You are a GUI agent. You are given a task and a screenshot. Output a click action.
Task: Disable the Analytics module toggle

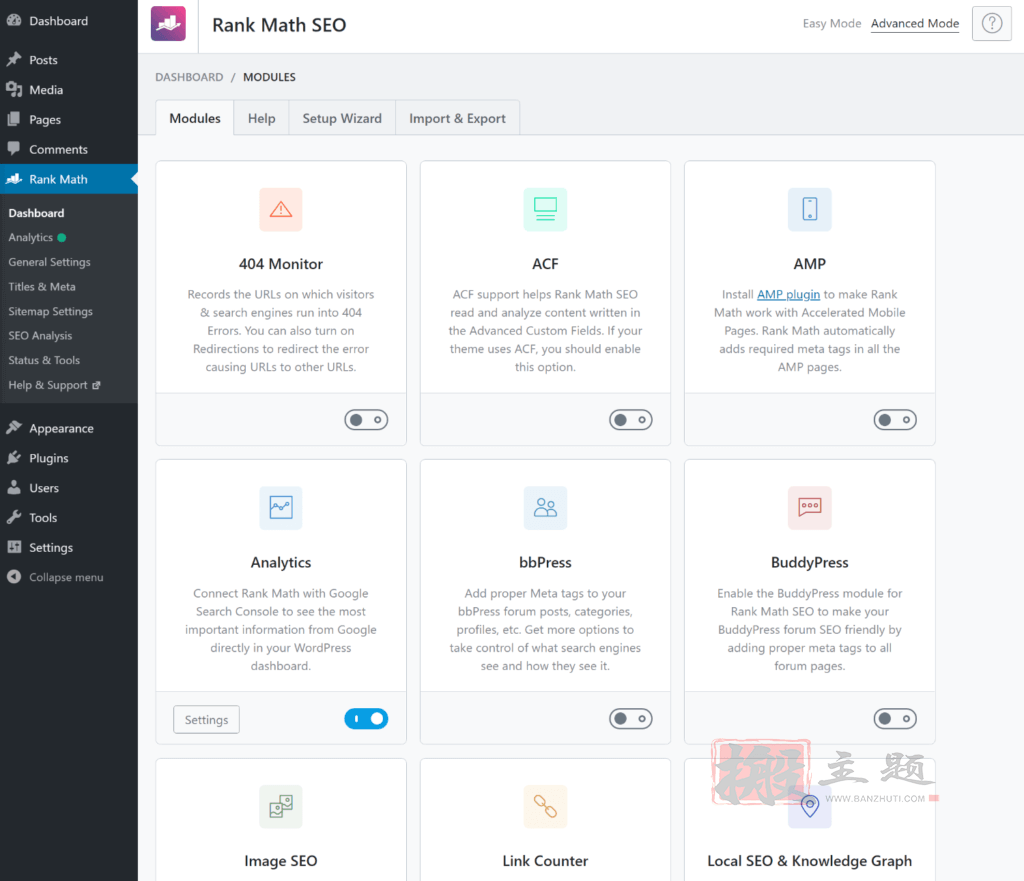pyautogui.click(x=366, y=719)
